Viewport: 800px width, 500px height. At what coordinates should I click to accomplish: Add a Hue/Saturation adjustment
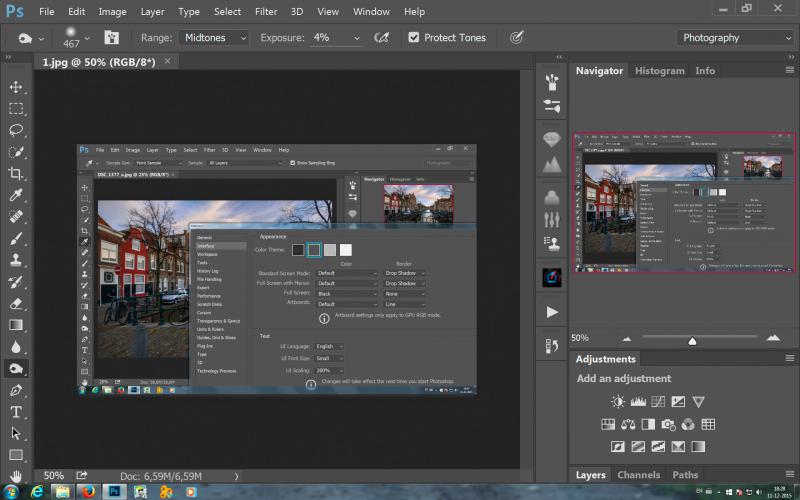point(608,424)
